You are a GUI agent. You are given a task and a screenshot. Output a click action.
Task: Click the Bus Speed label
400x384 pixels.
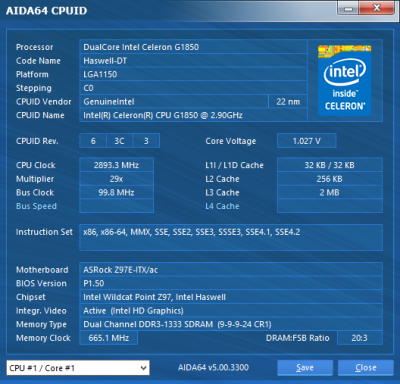(x=36, y=206)
